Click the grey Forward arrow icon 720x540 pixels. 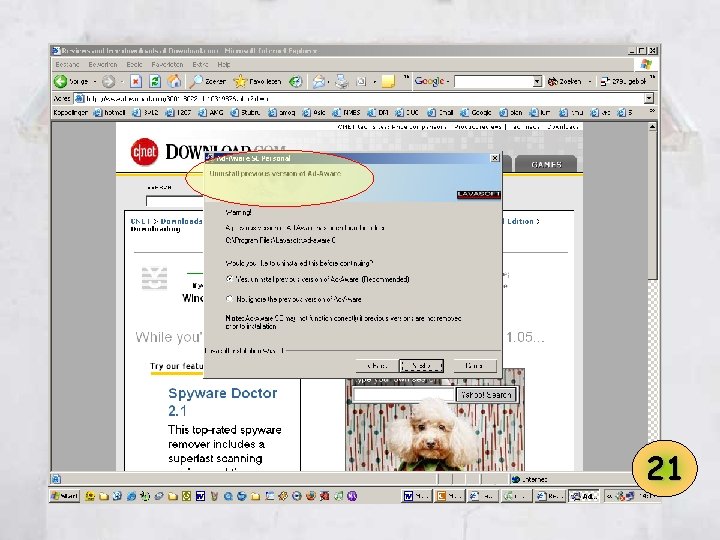(108, 82)
